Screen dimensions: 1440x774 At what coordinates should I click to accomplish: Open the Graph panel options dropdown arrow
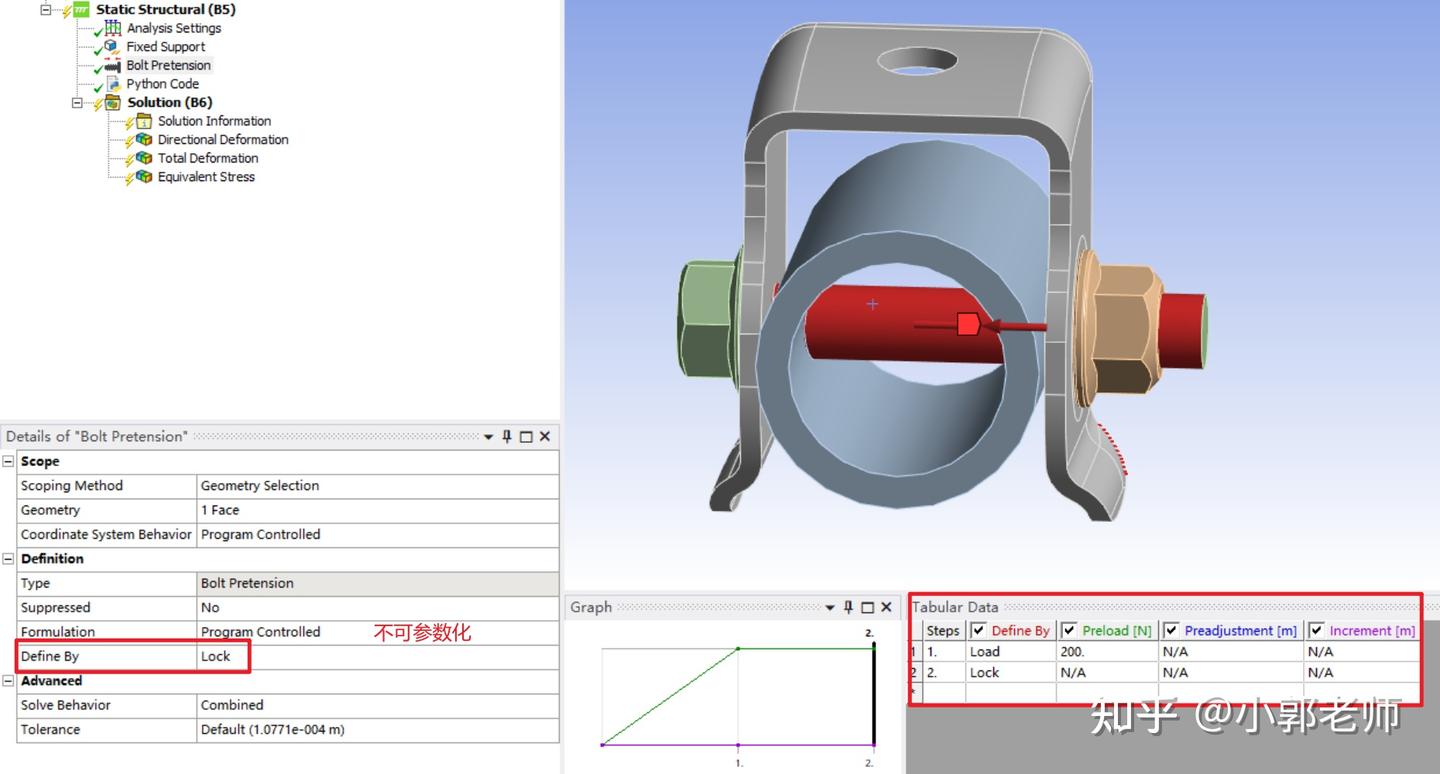(829, 608)
